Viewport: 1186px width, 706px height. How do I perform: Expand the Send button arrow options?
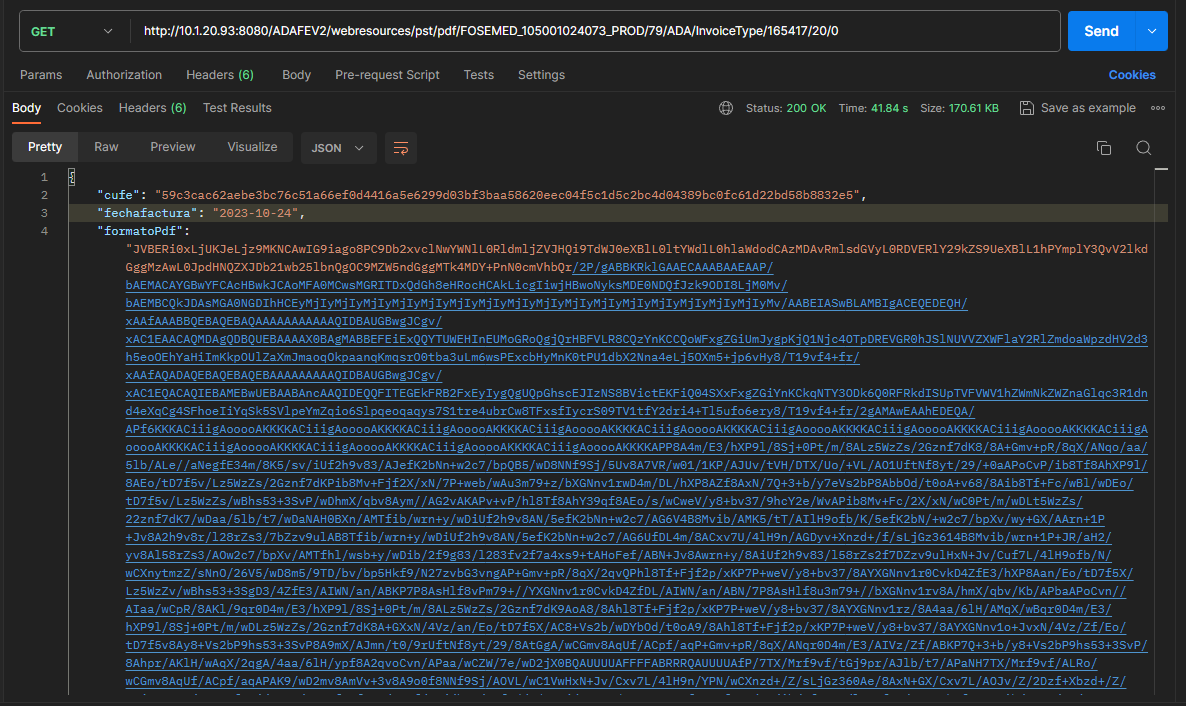[1151, 31]
